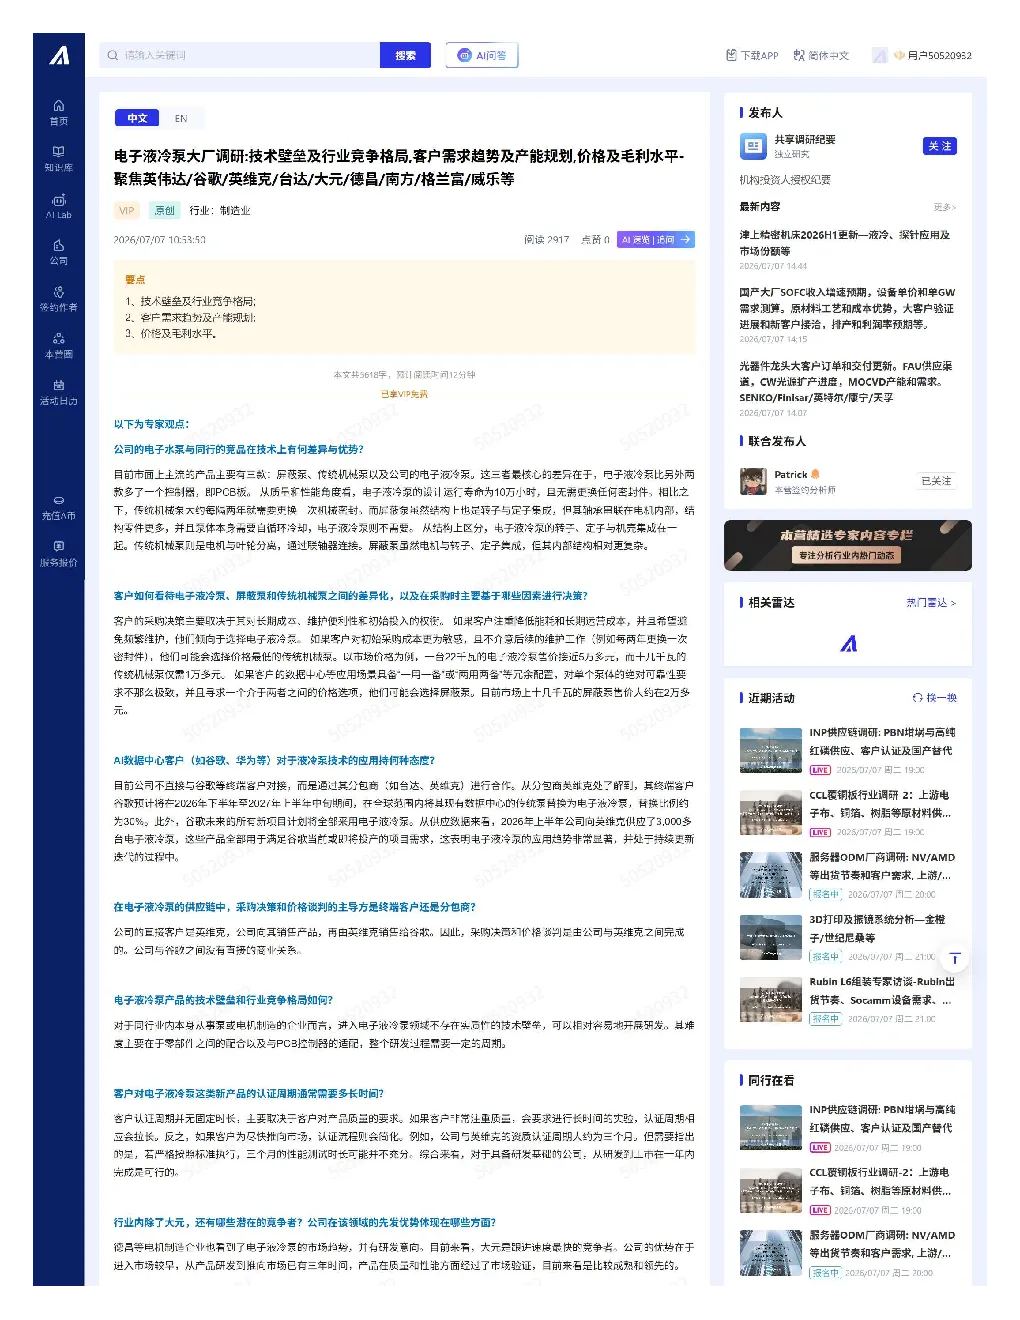Open 光器件龙头大客户订单 article link

846,381
